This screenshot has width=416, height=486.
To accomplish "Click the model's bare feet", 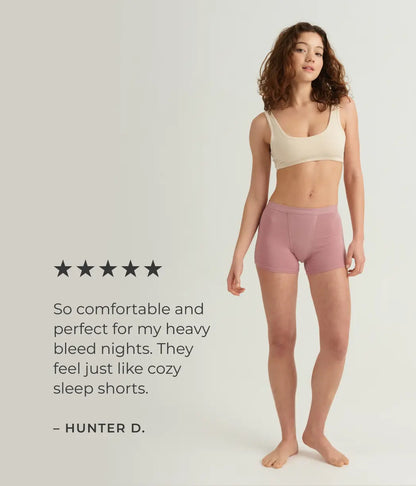I will [305, 450].
